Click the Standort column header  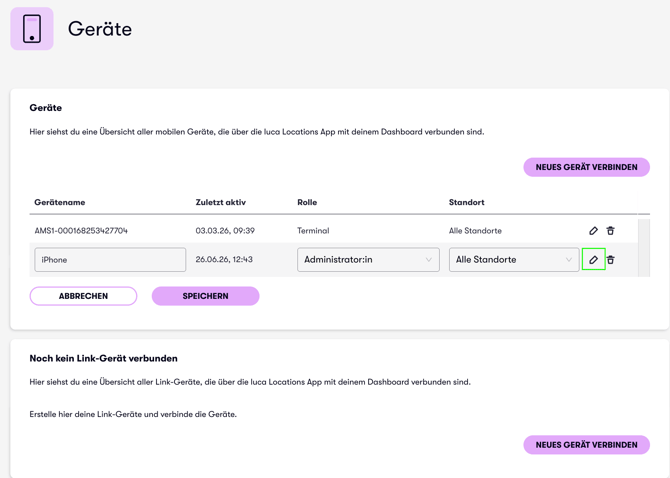coord(466,202)
